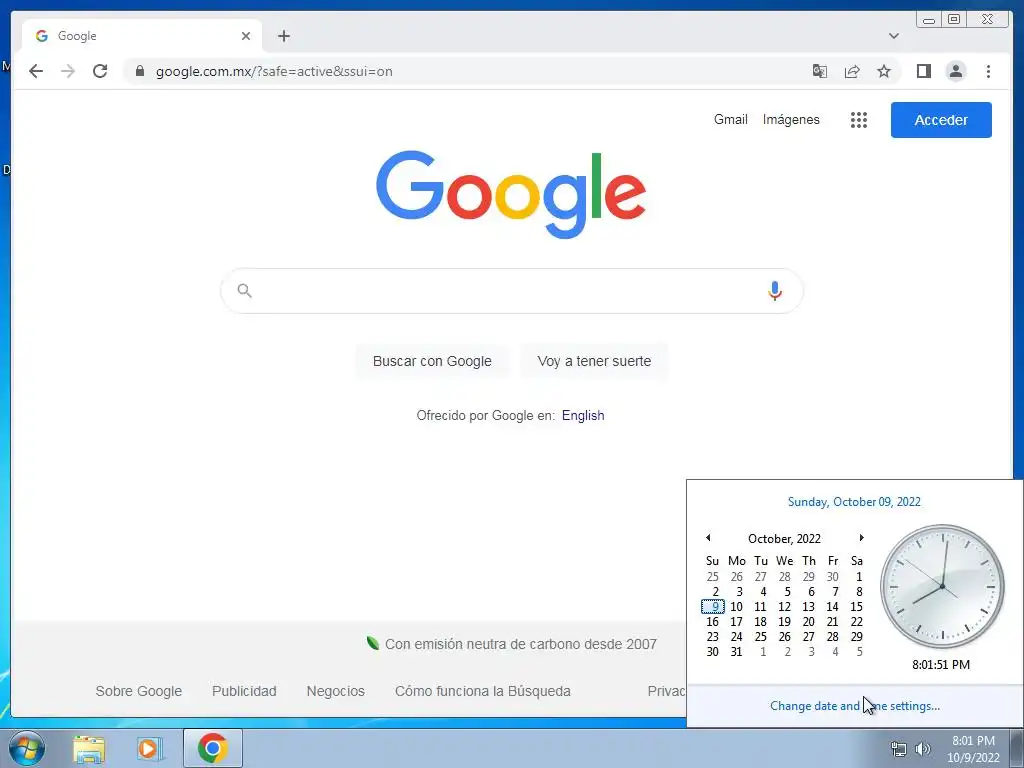Go to next month in calendar
Screen dimensions: 1024x768
coord(861,537)
